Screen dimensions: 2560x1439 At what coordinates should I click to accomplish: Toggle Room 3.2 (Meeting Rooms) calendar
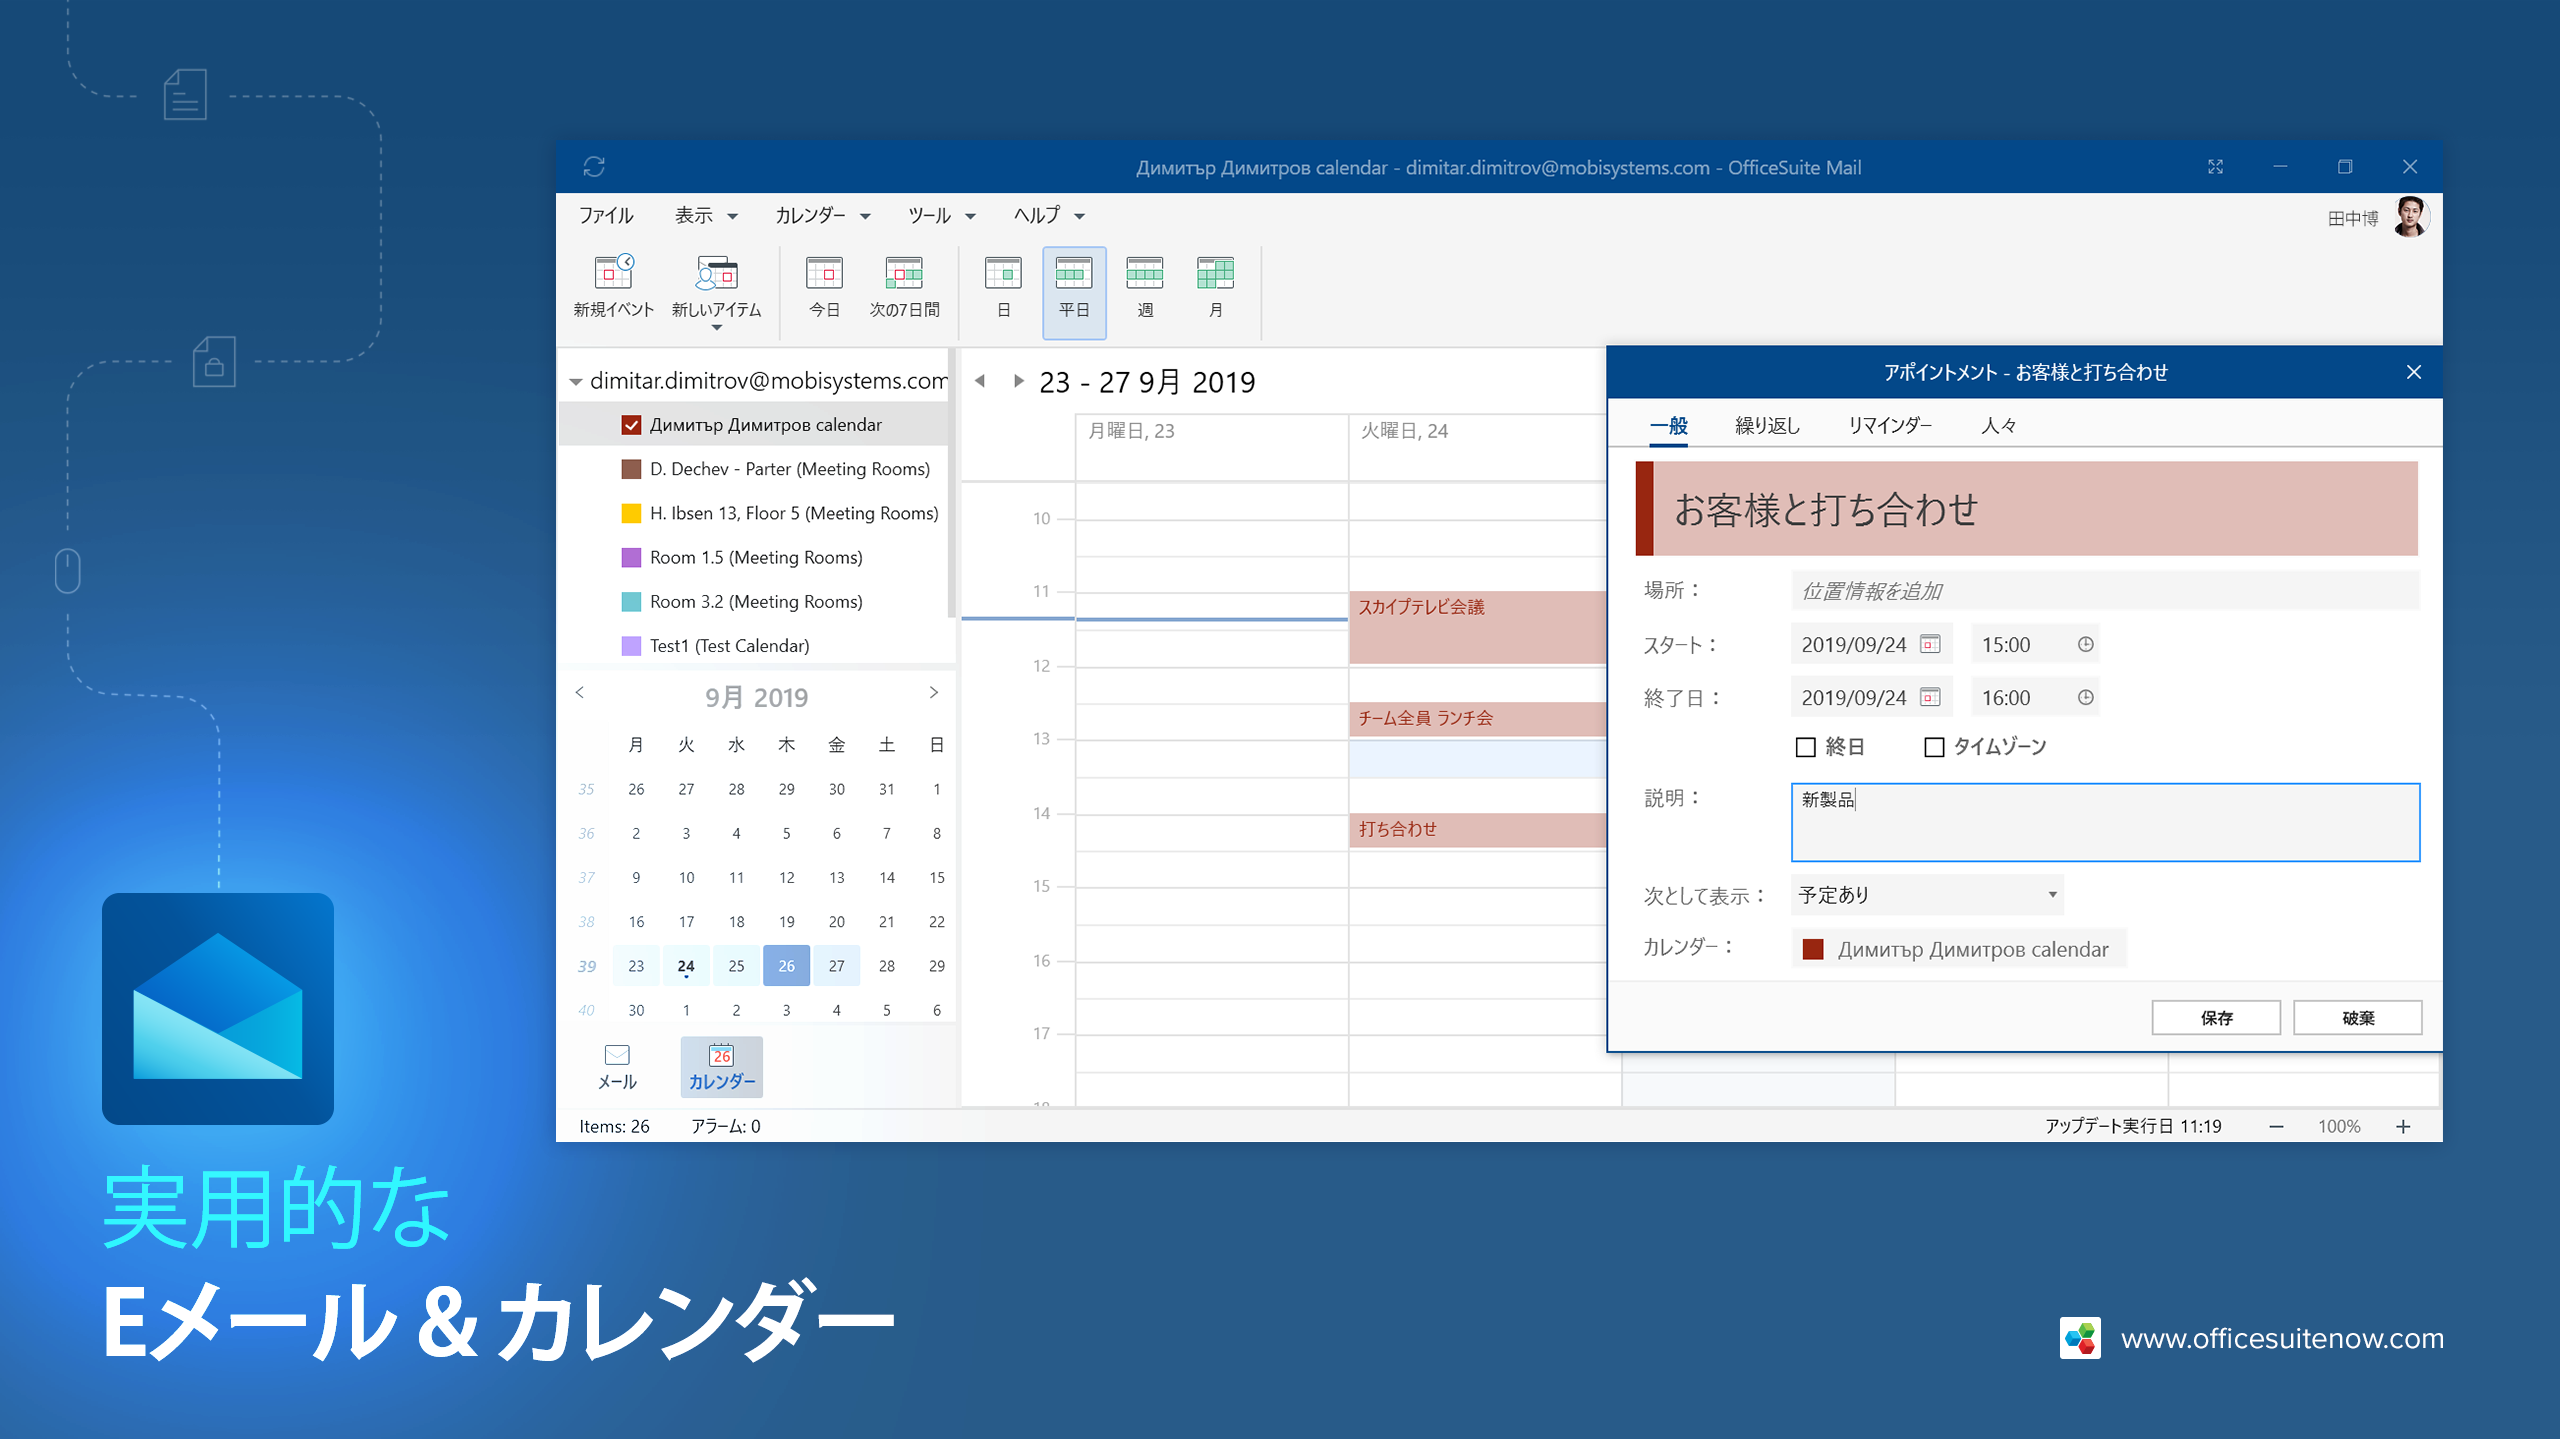click(x=631, y=601)
